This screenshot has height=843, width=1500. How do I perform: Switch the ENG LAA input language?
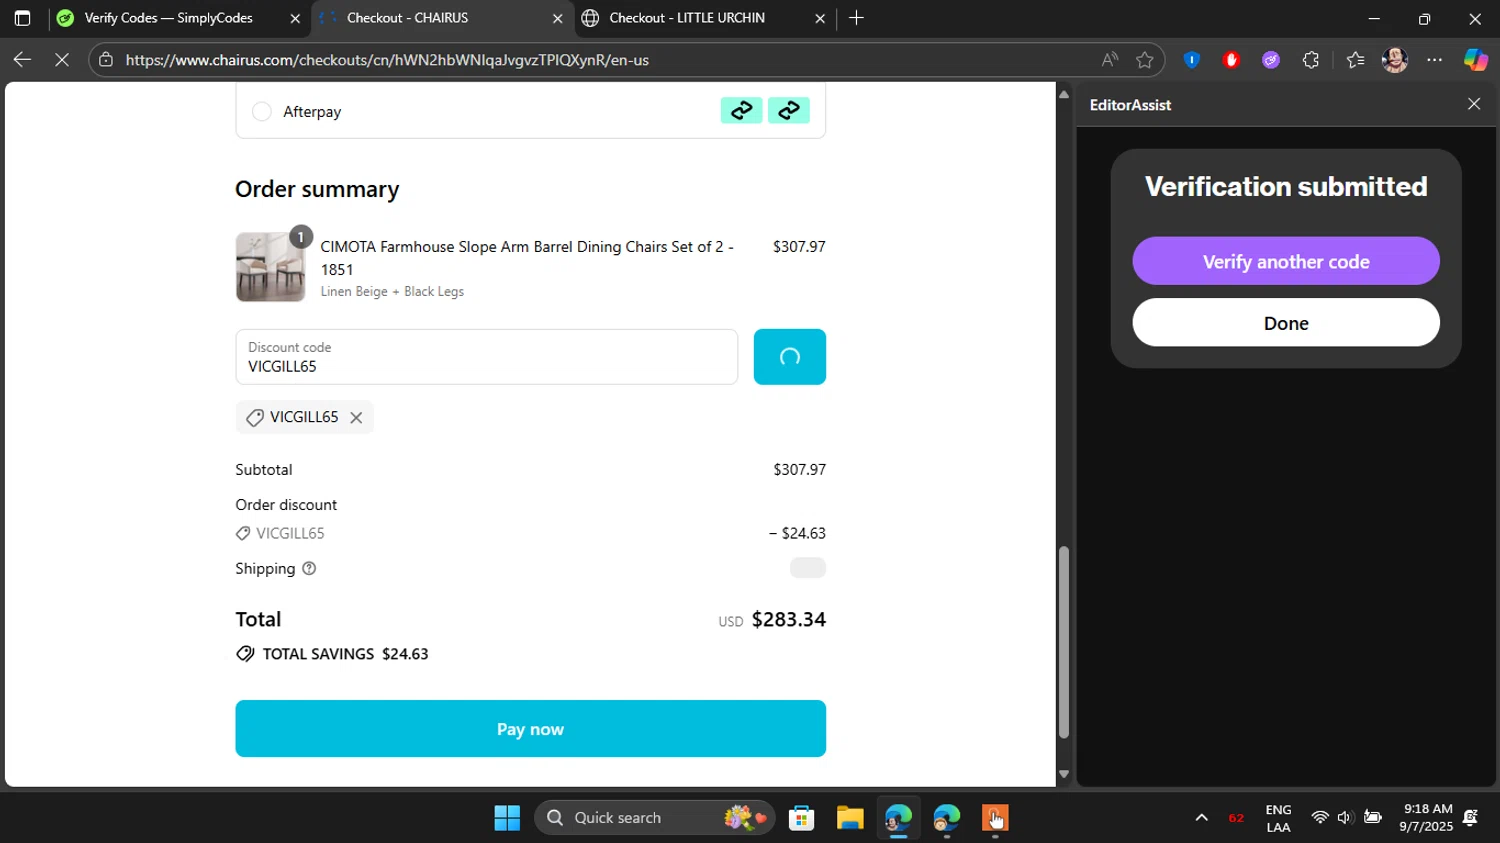(x=1278, y=818)
